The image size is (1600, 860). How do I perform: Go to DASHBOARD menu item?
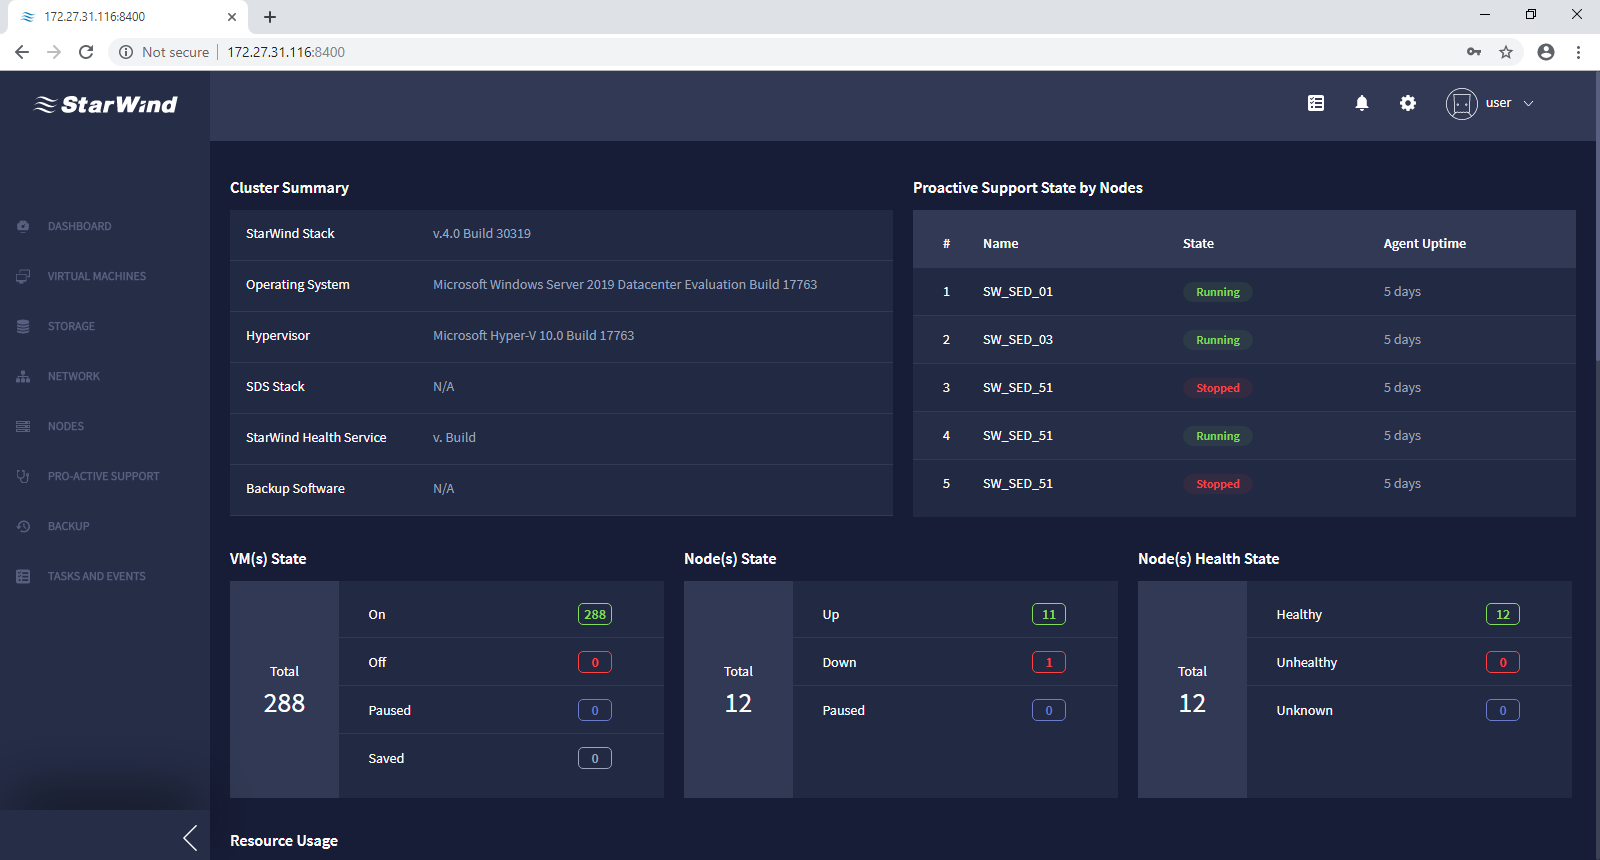click(80, 226)
